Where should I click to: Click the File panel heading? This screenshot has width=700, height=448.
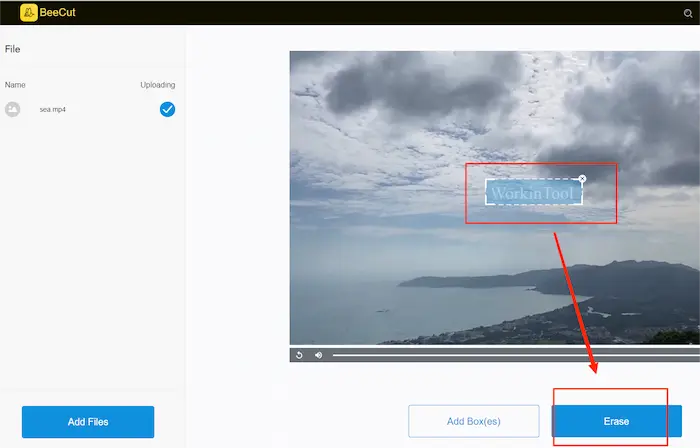pos(13,48)
